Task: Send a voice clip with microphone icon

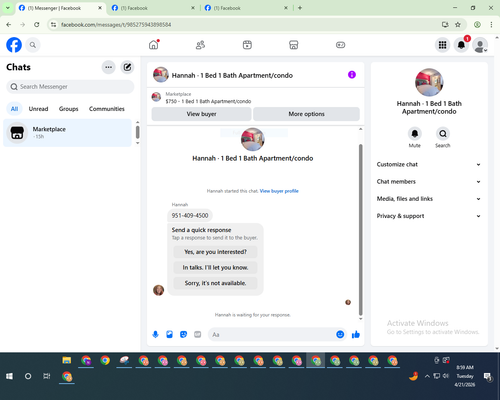Action: [x=155, y=334]
